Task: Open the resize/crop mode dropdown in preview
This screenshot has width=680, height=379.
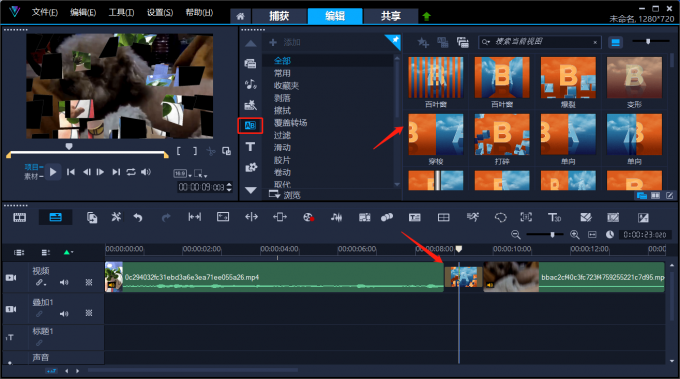Action: pyautogui.click(x=200, y=174)
